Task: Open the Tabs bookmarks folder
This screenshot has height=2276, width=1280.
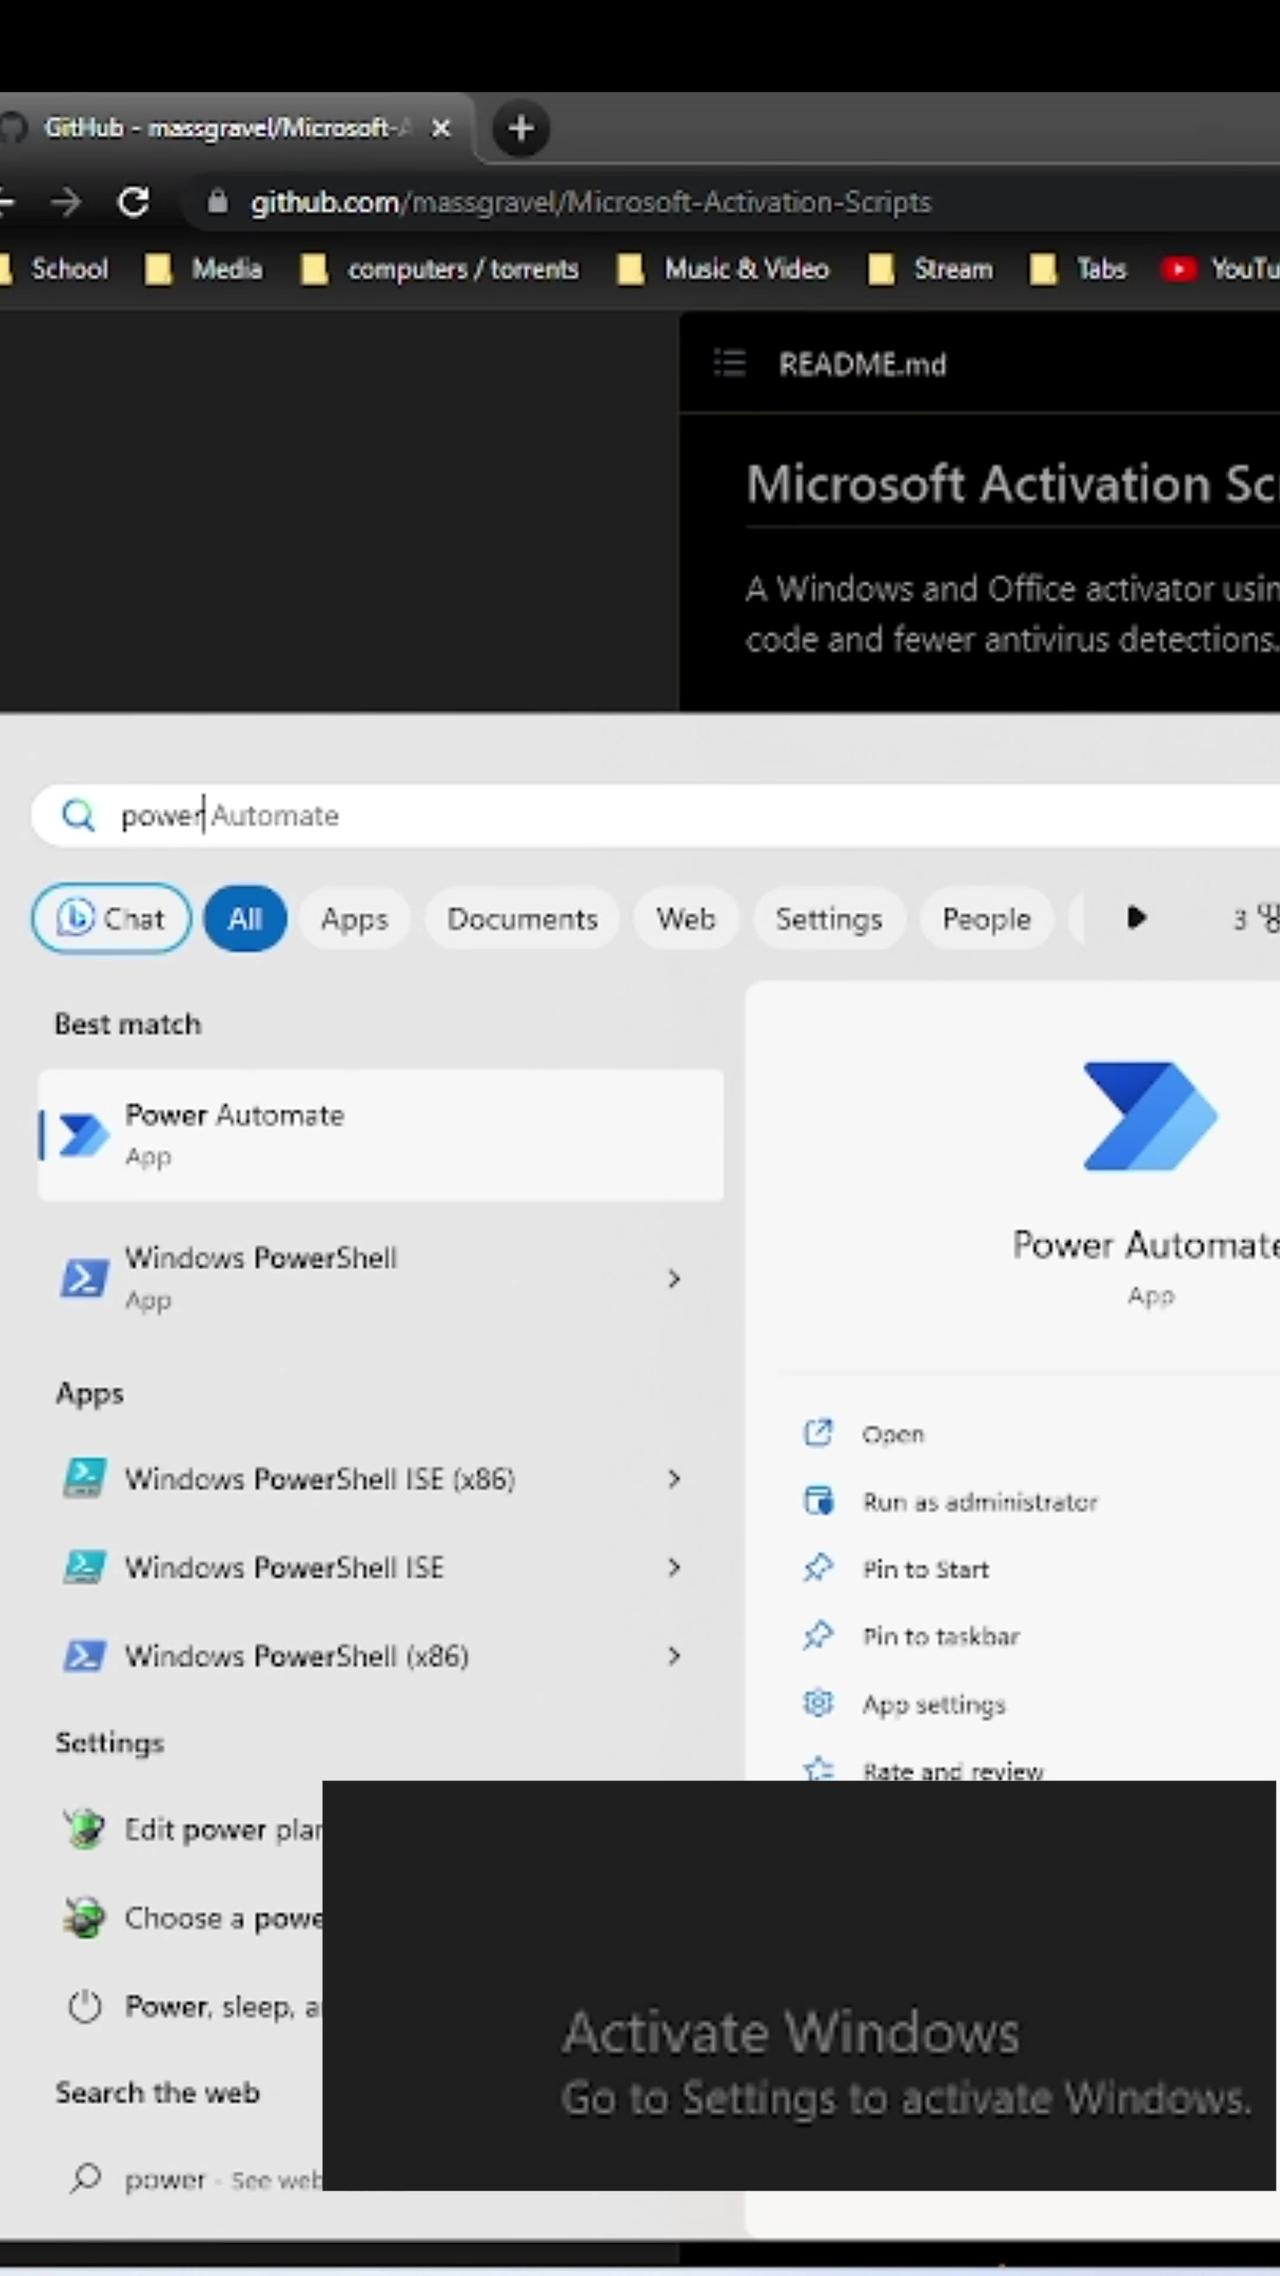Action: (1078, 269)
